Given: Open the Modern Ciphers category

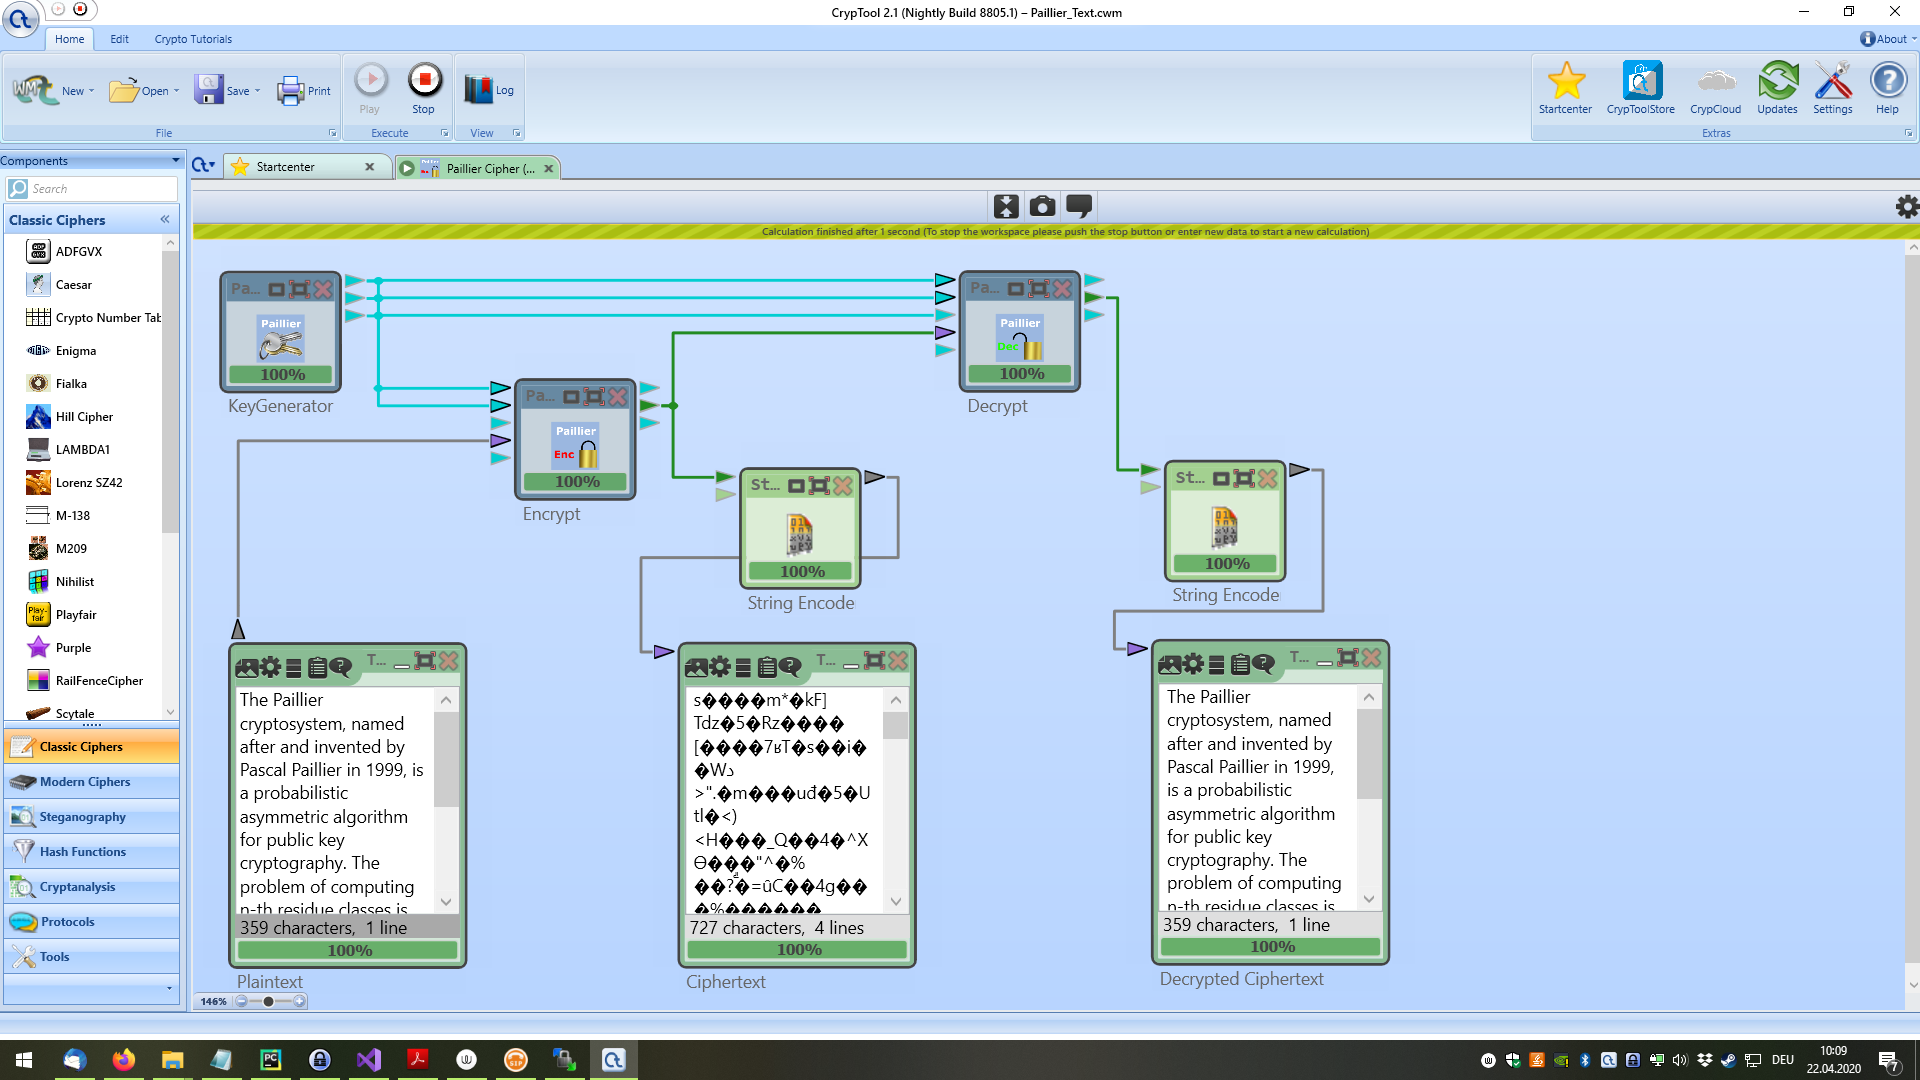Looking at the screenshot, I should (91, 782).
